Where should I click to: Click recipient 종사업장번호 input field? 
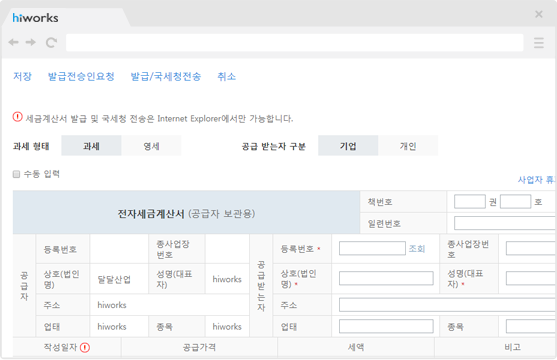(531, 248)
